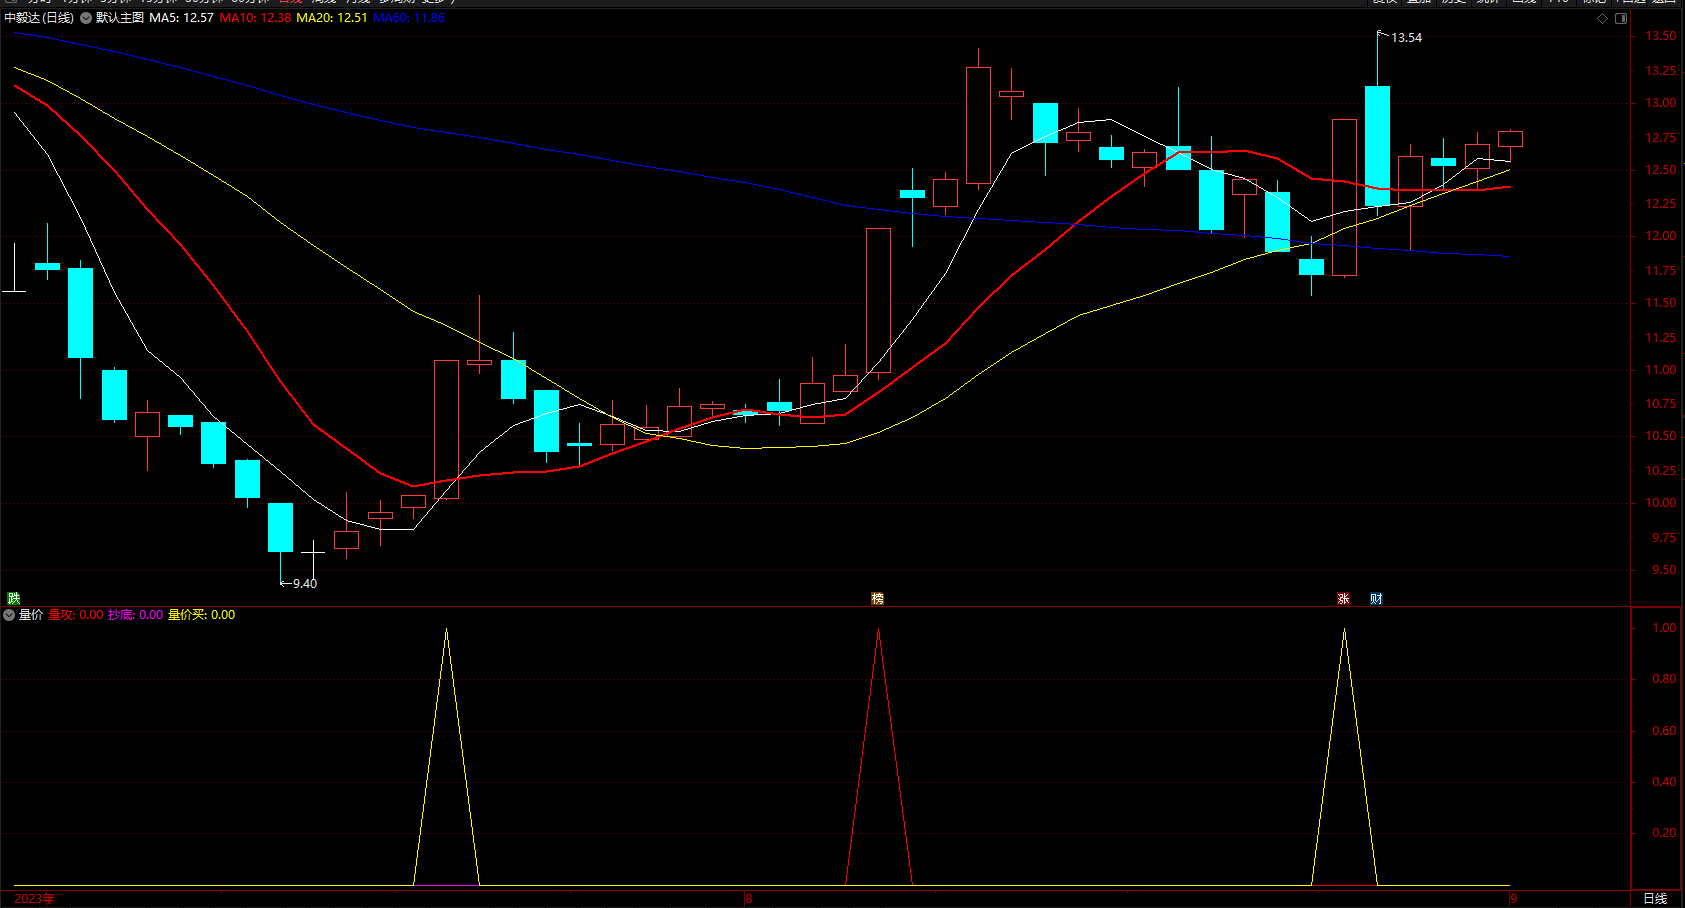Click the month 8 marker on the time axis

click(749, 899)
